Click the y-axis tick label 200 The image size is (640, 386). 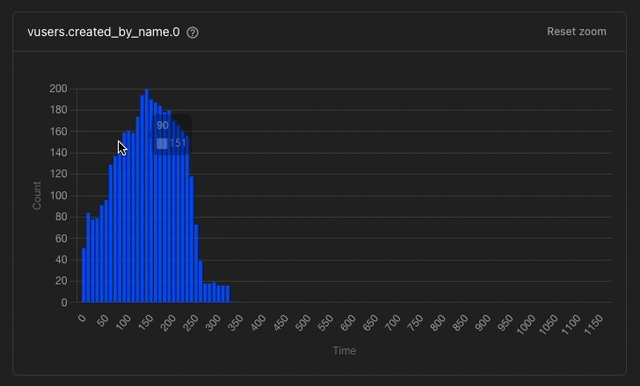[58, 89]
